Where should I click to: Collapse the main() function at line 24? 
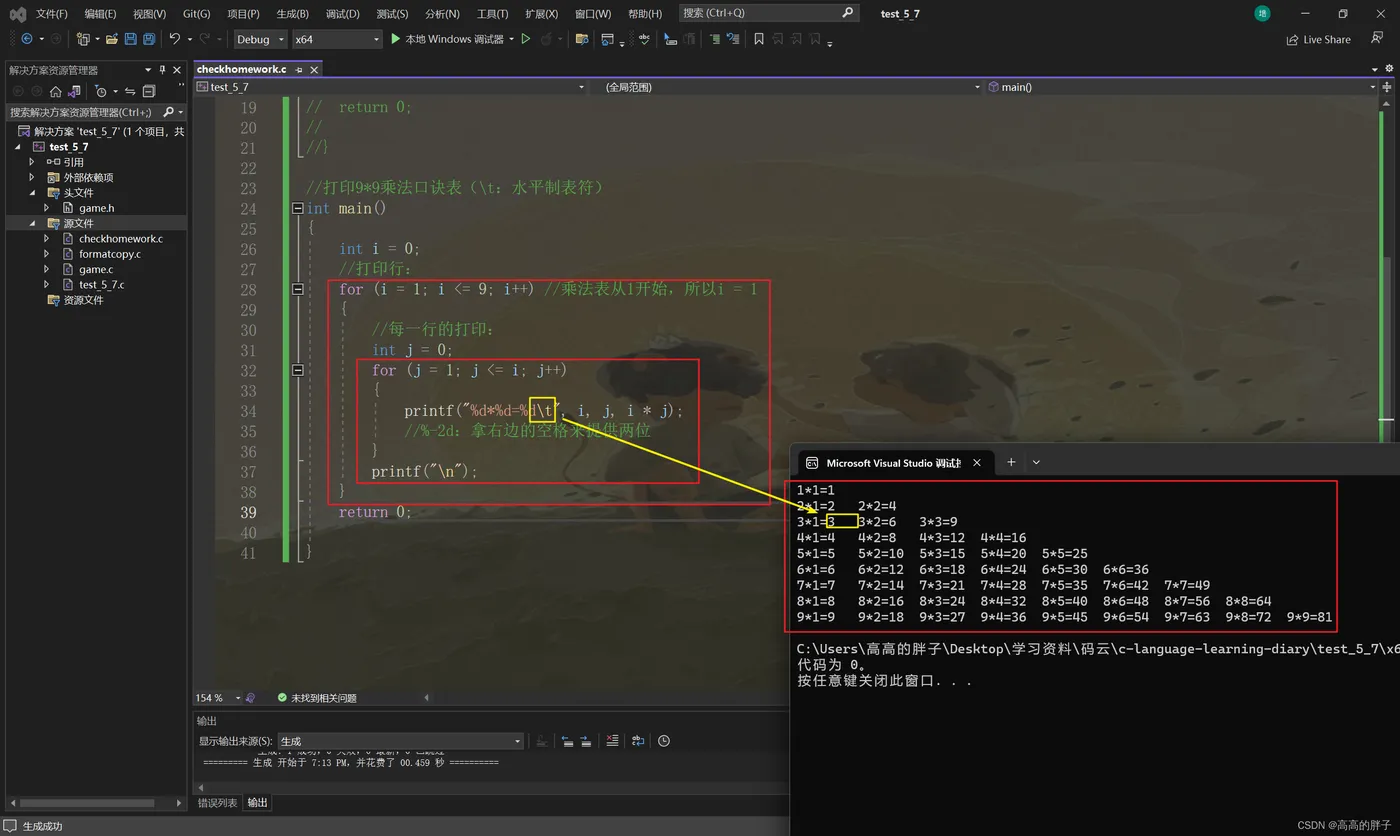click(297, 208)
